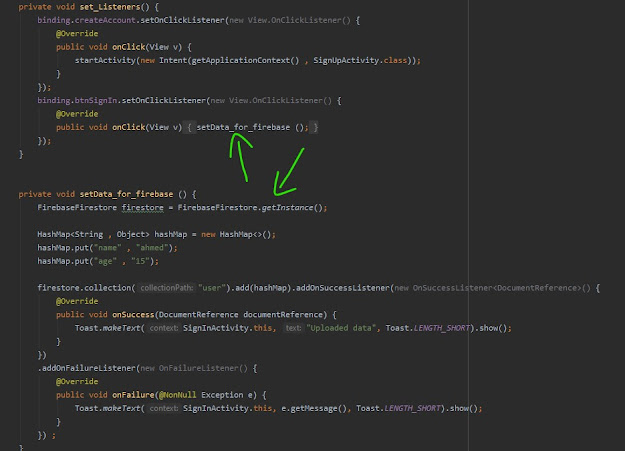Click the collectionPath: parameter hint

(167, 288)
